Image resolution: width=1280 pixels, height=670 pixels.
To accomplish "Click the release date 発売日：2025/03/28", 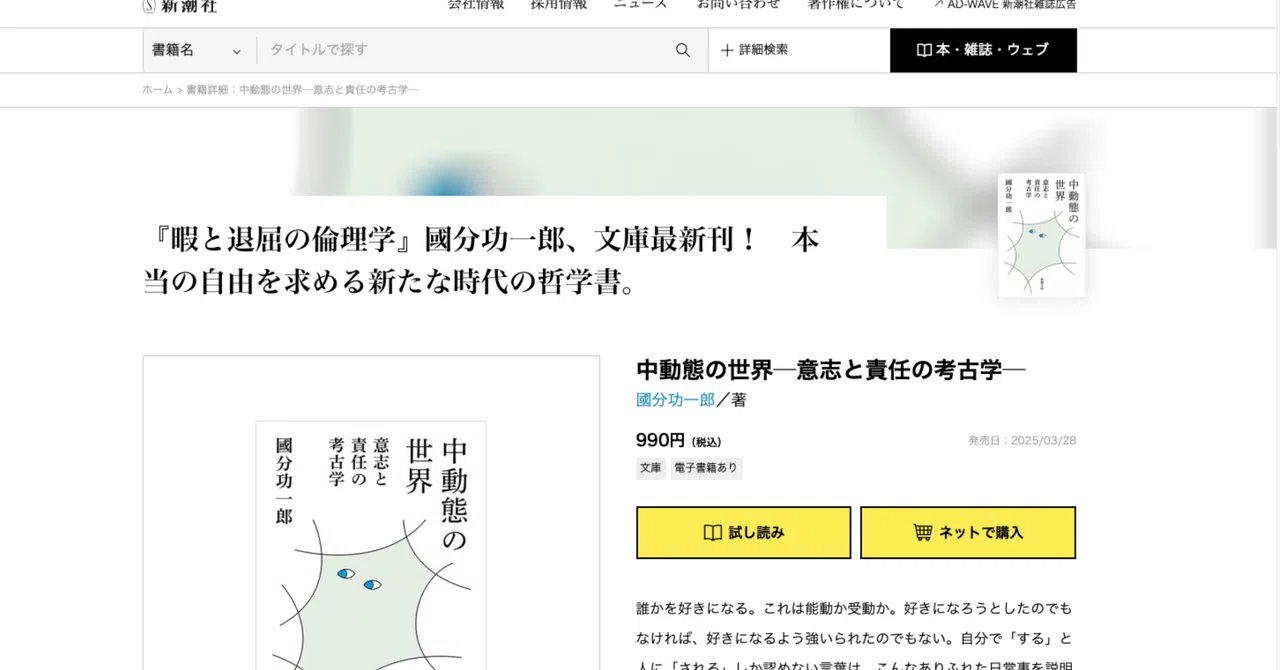I will point(1022,441).
